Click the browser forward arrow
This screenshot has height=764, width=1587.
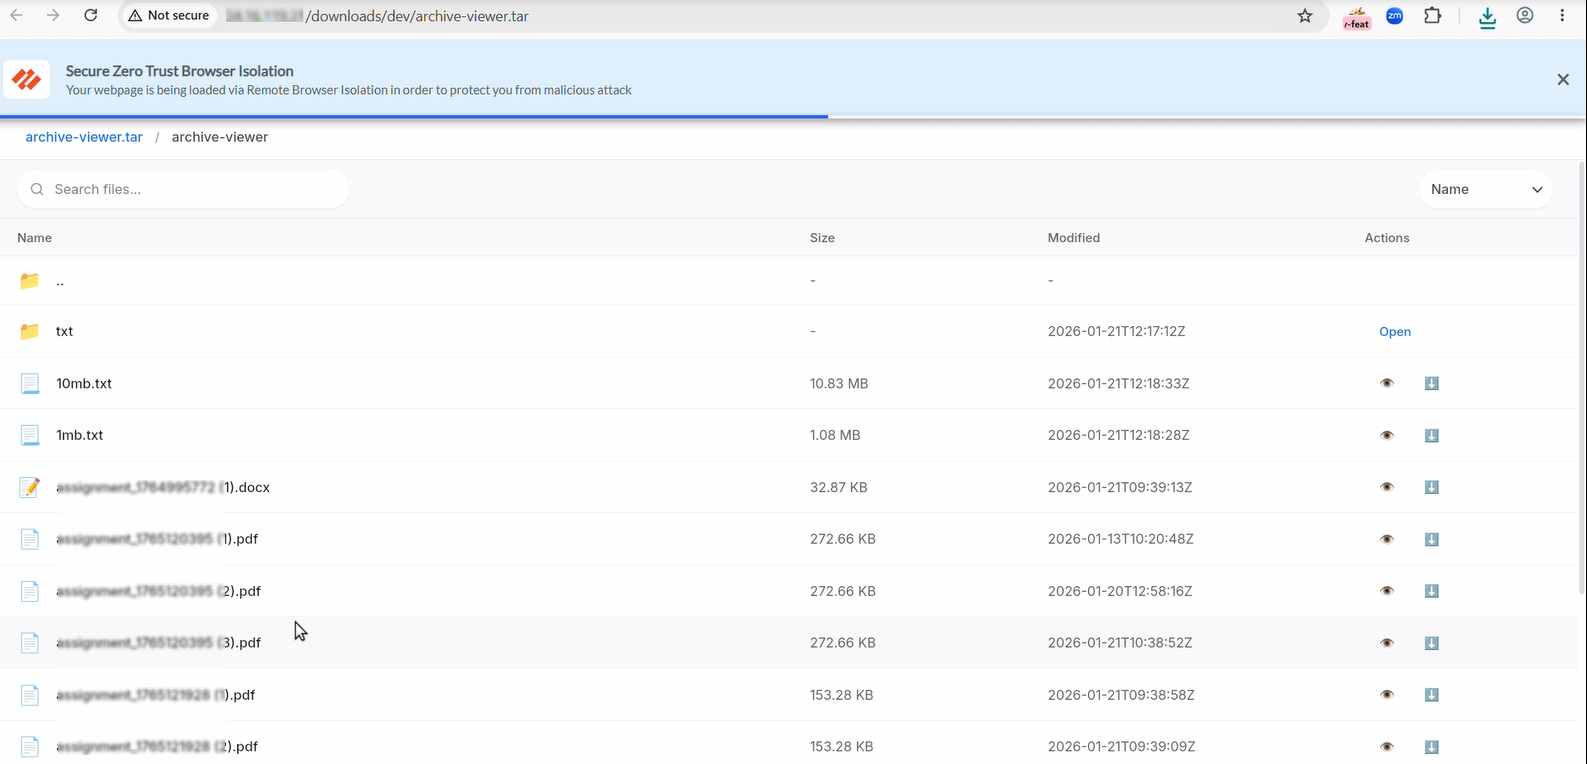pyautogui.click(x=53, y=15)
